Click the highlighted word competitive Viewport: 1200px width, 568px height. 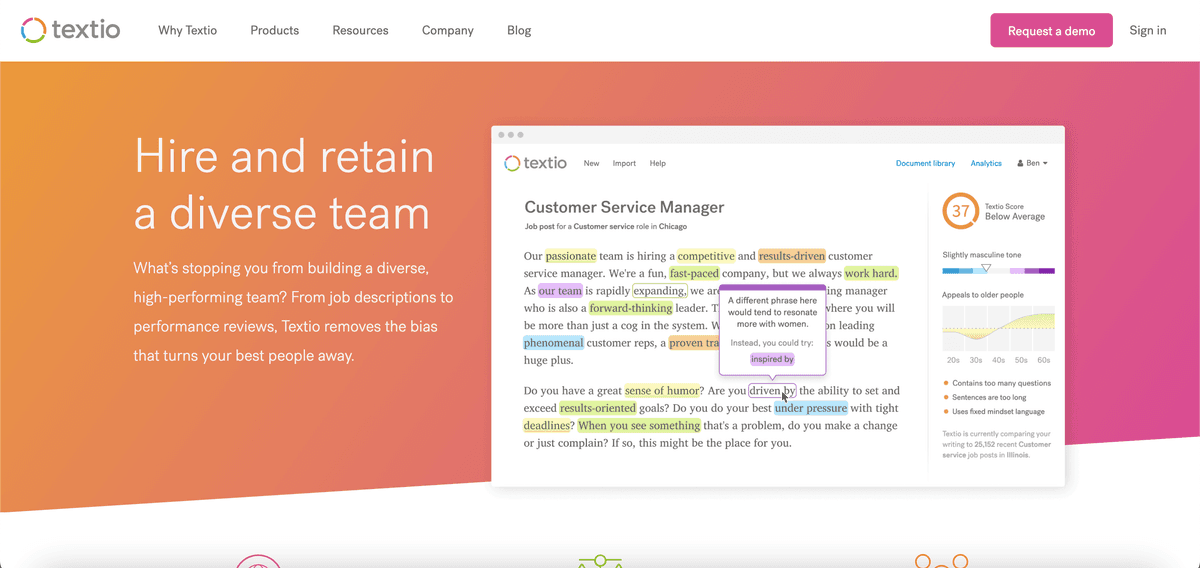point(706,257)
